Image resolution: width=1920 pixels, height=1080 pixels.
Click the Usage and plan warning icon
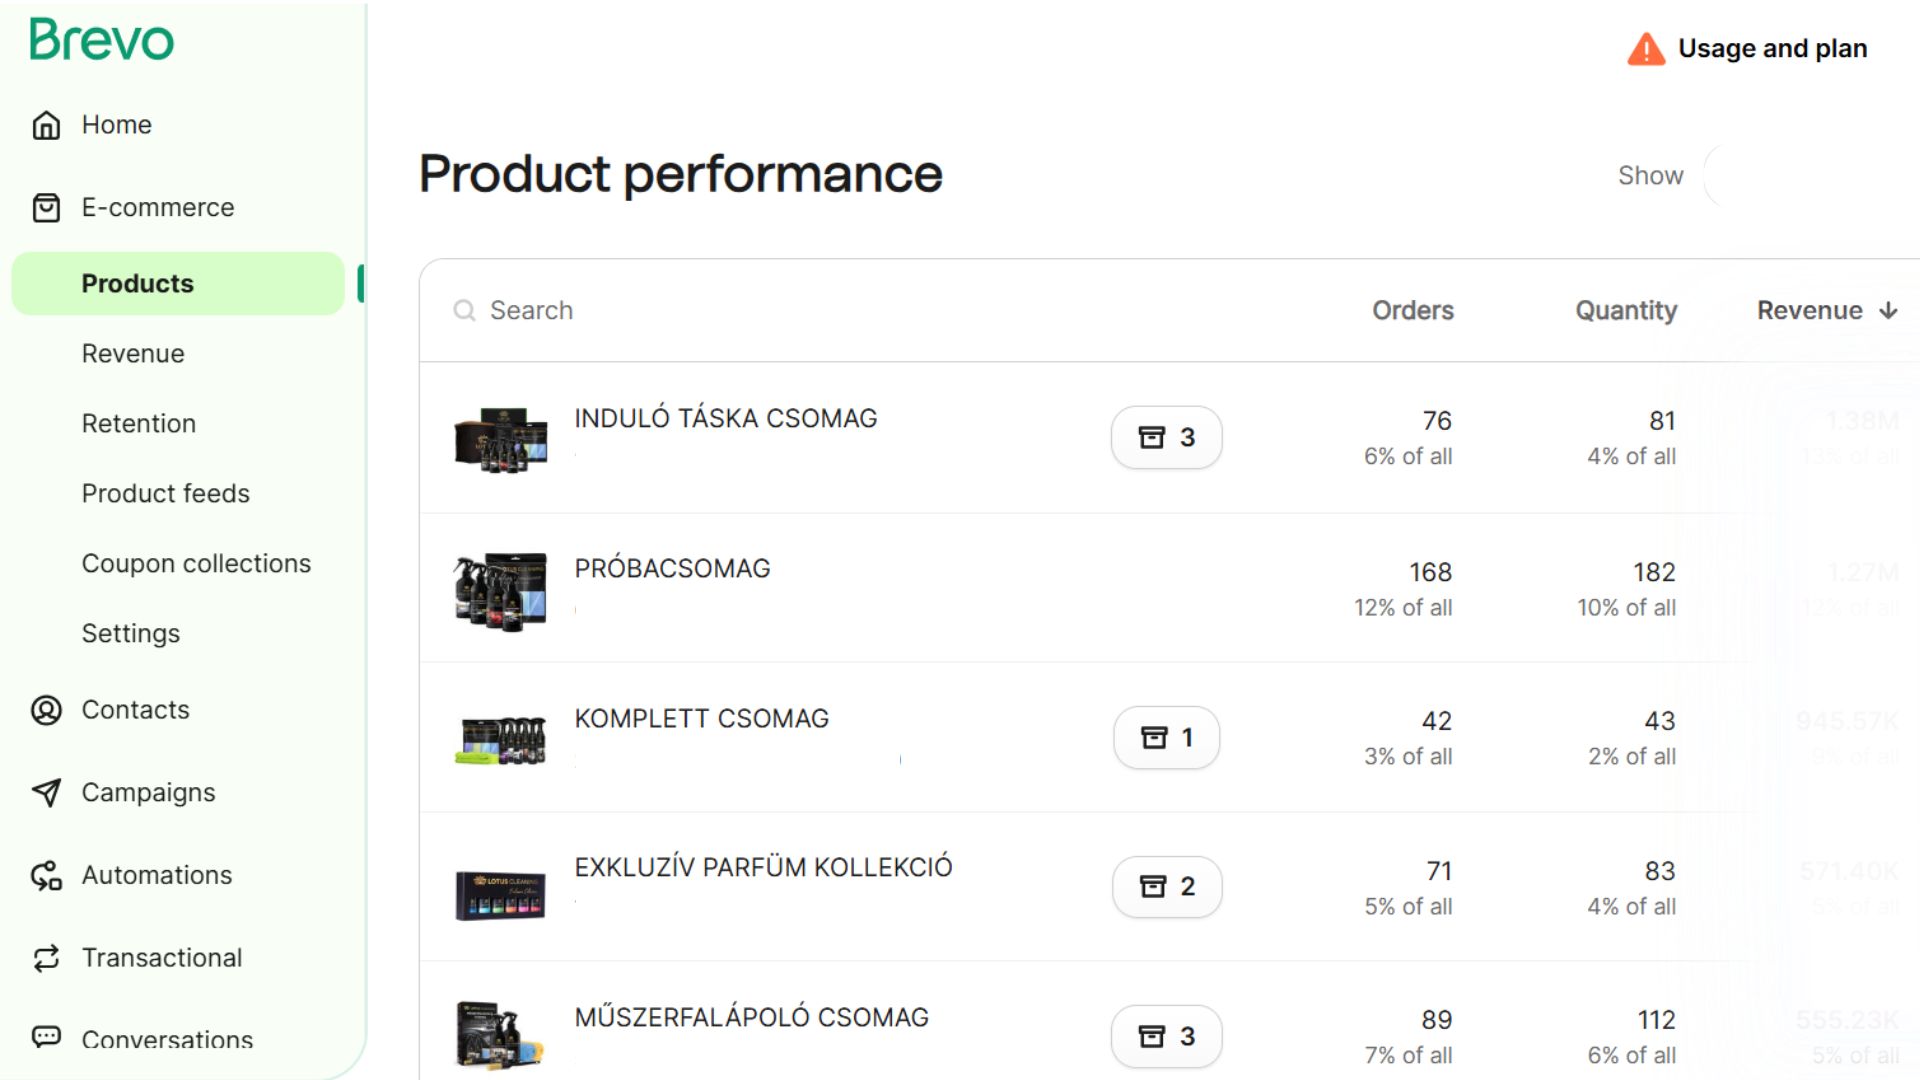coord(1646,49)
